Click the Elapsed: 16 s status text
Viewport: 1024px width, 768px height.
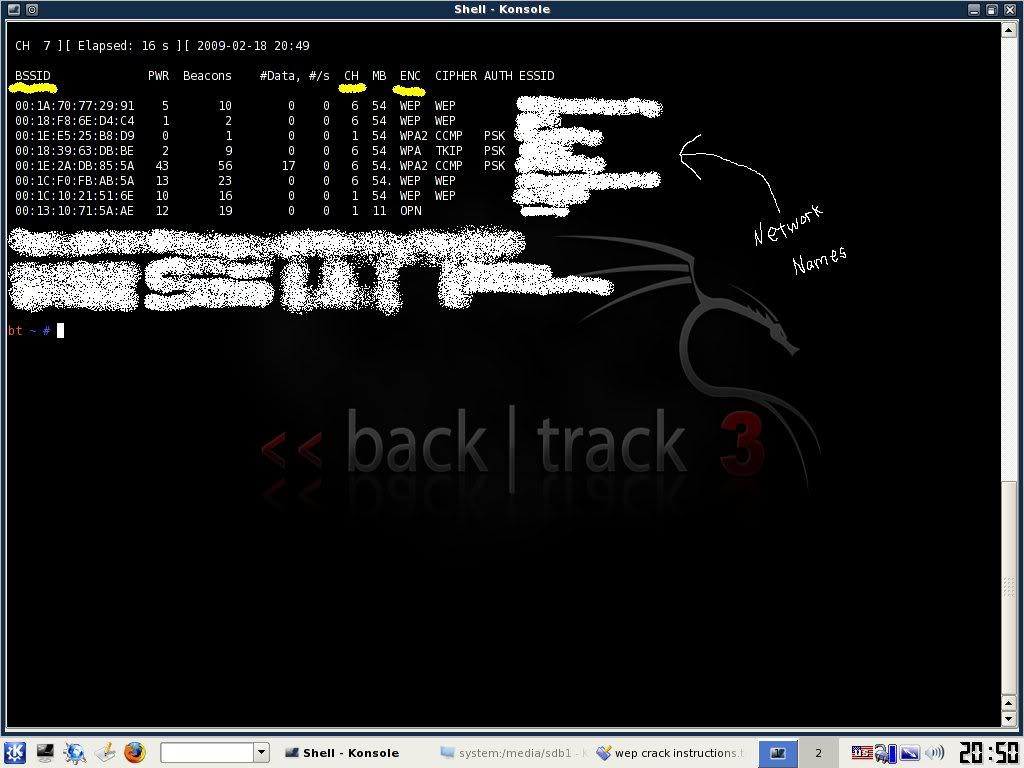point(123,45)
